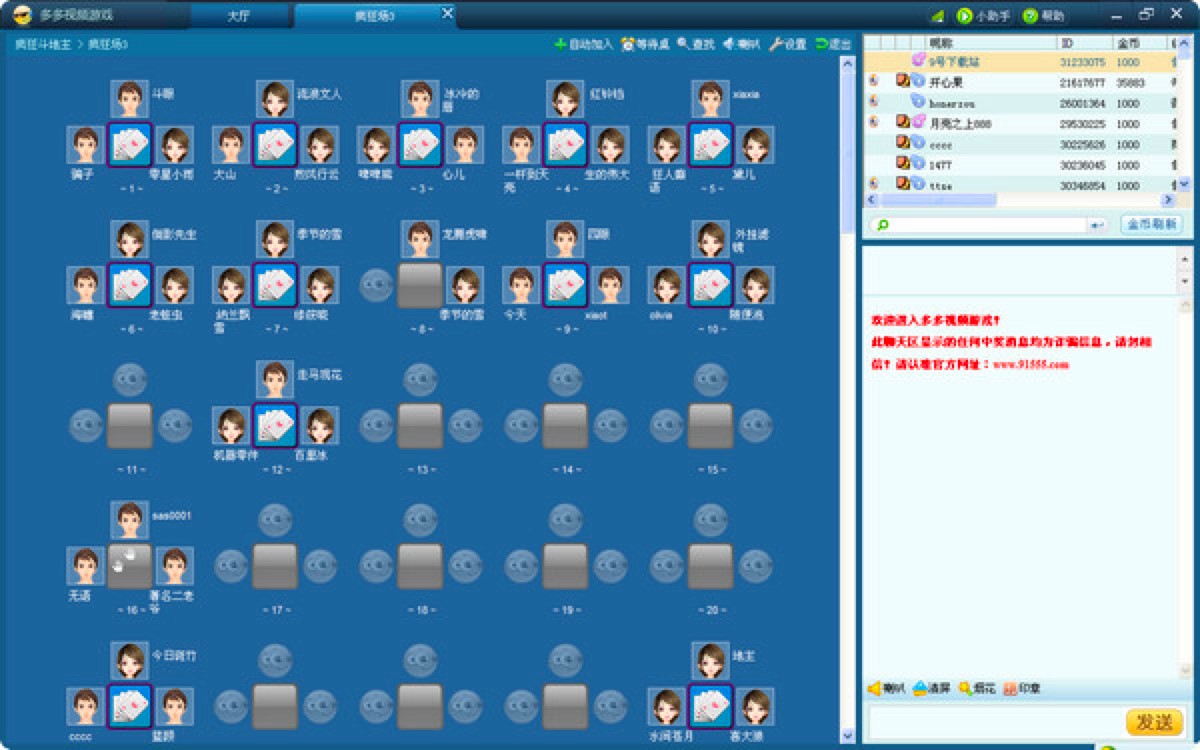Image resolution: width=1200 pixels, height=750 pixels.
Task: Click 清屏 clear screen in chat toolbar
Action: pos(931,688)
